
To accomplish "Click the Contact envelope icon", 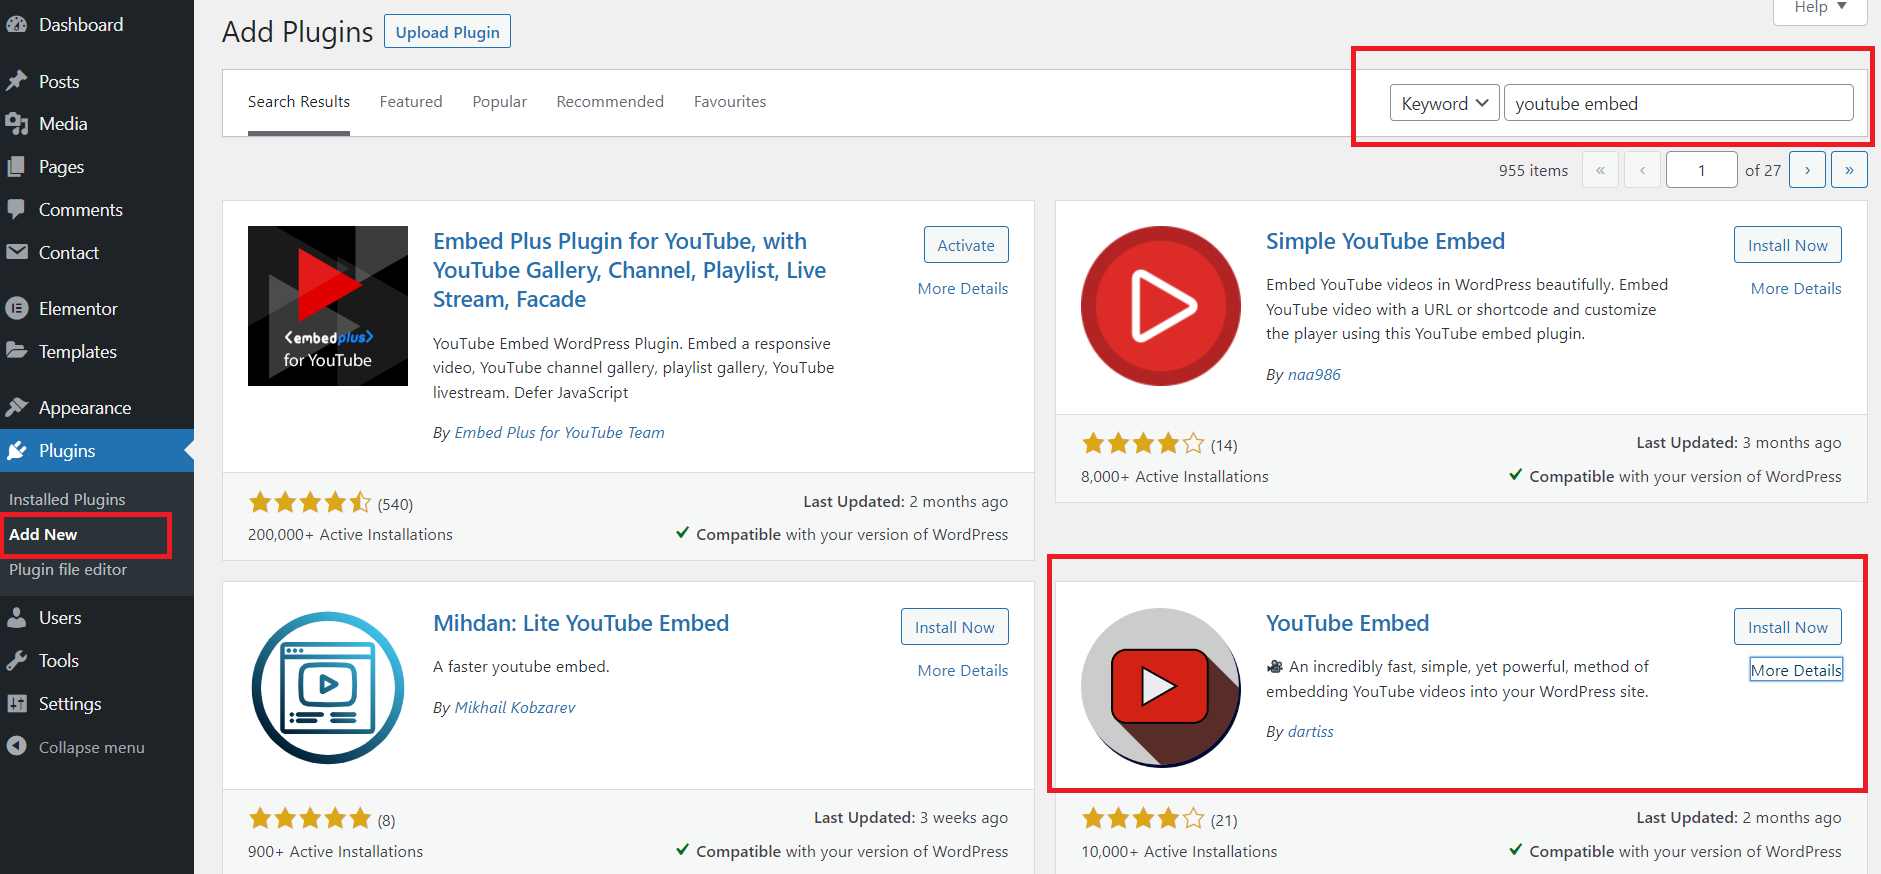I will (16, 253).
